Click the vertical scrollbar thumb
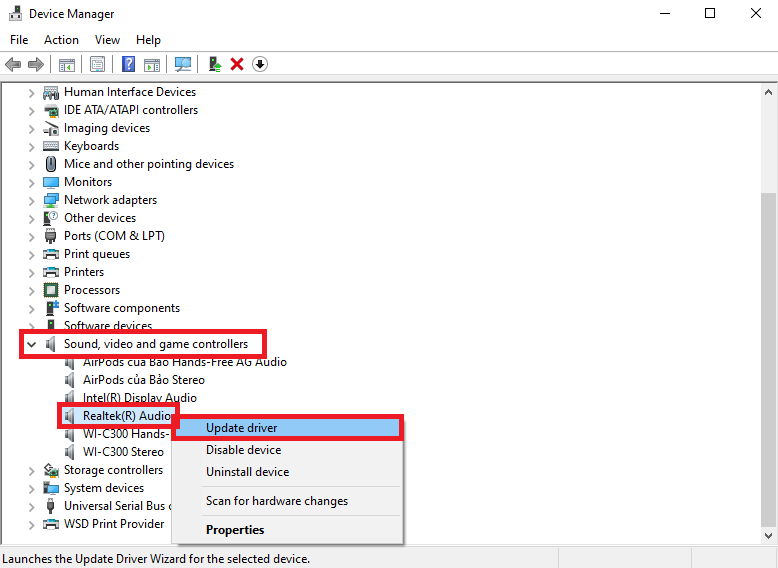 pos(768,360)
